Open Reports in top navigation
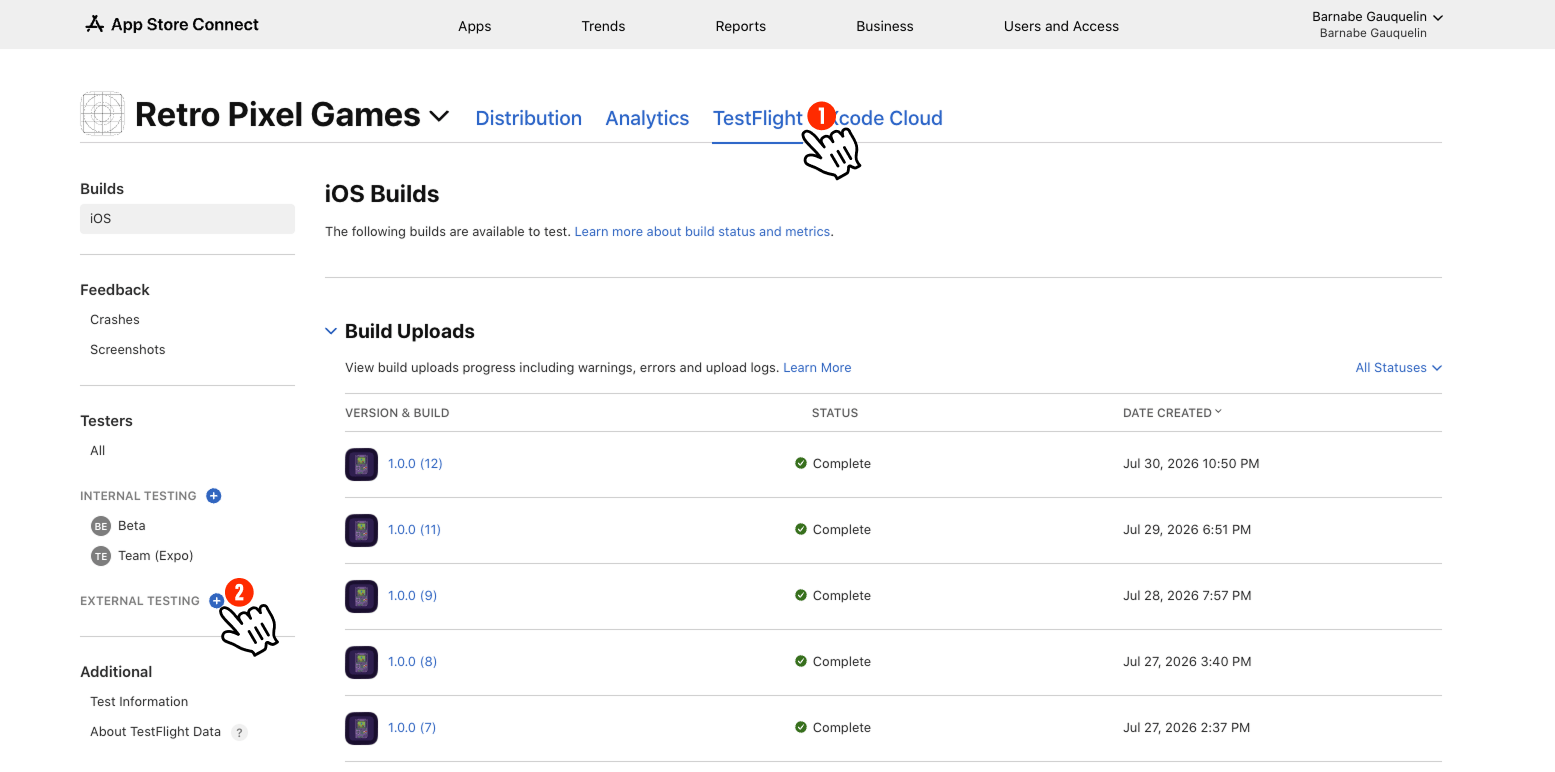This screenshot has width=1555, height=772. (741, 26)
